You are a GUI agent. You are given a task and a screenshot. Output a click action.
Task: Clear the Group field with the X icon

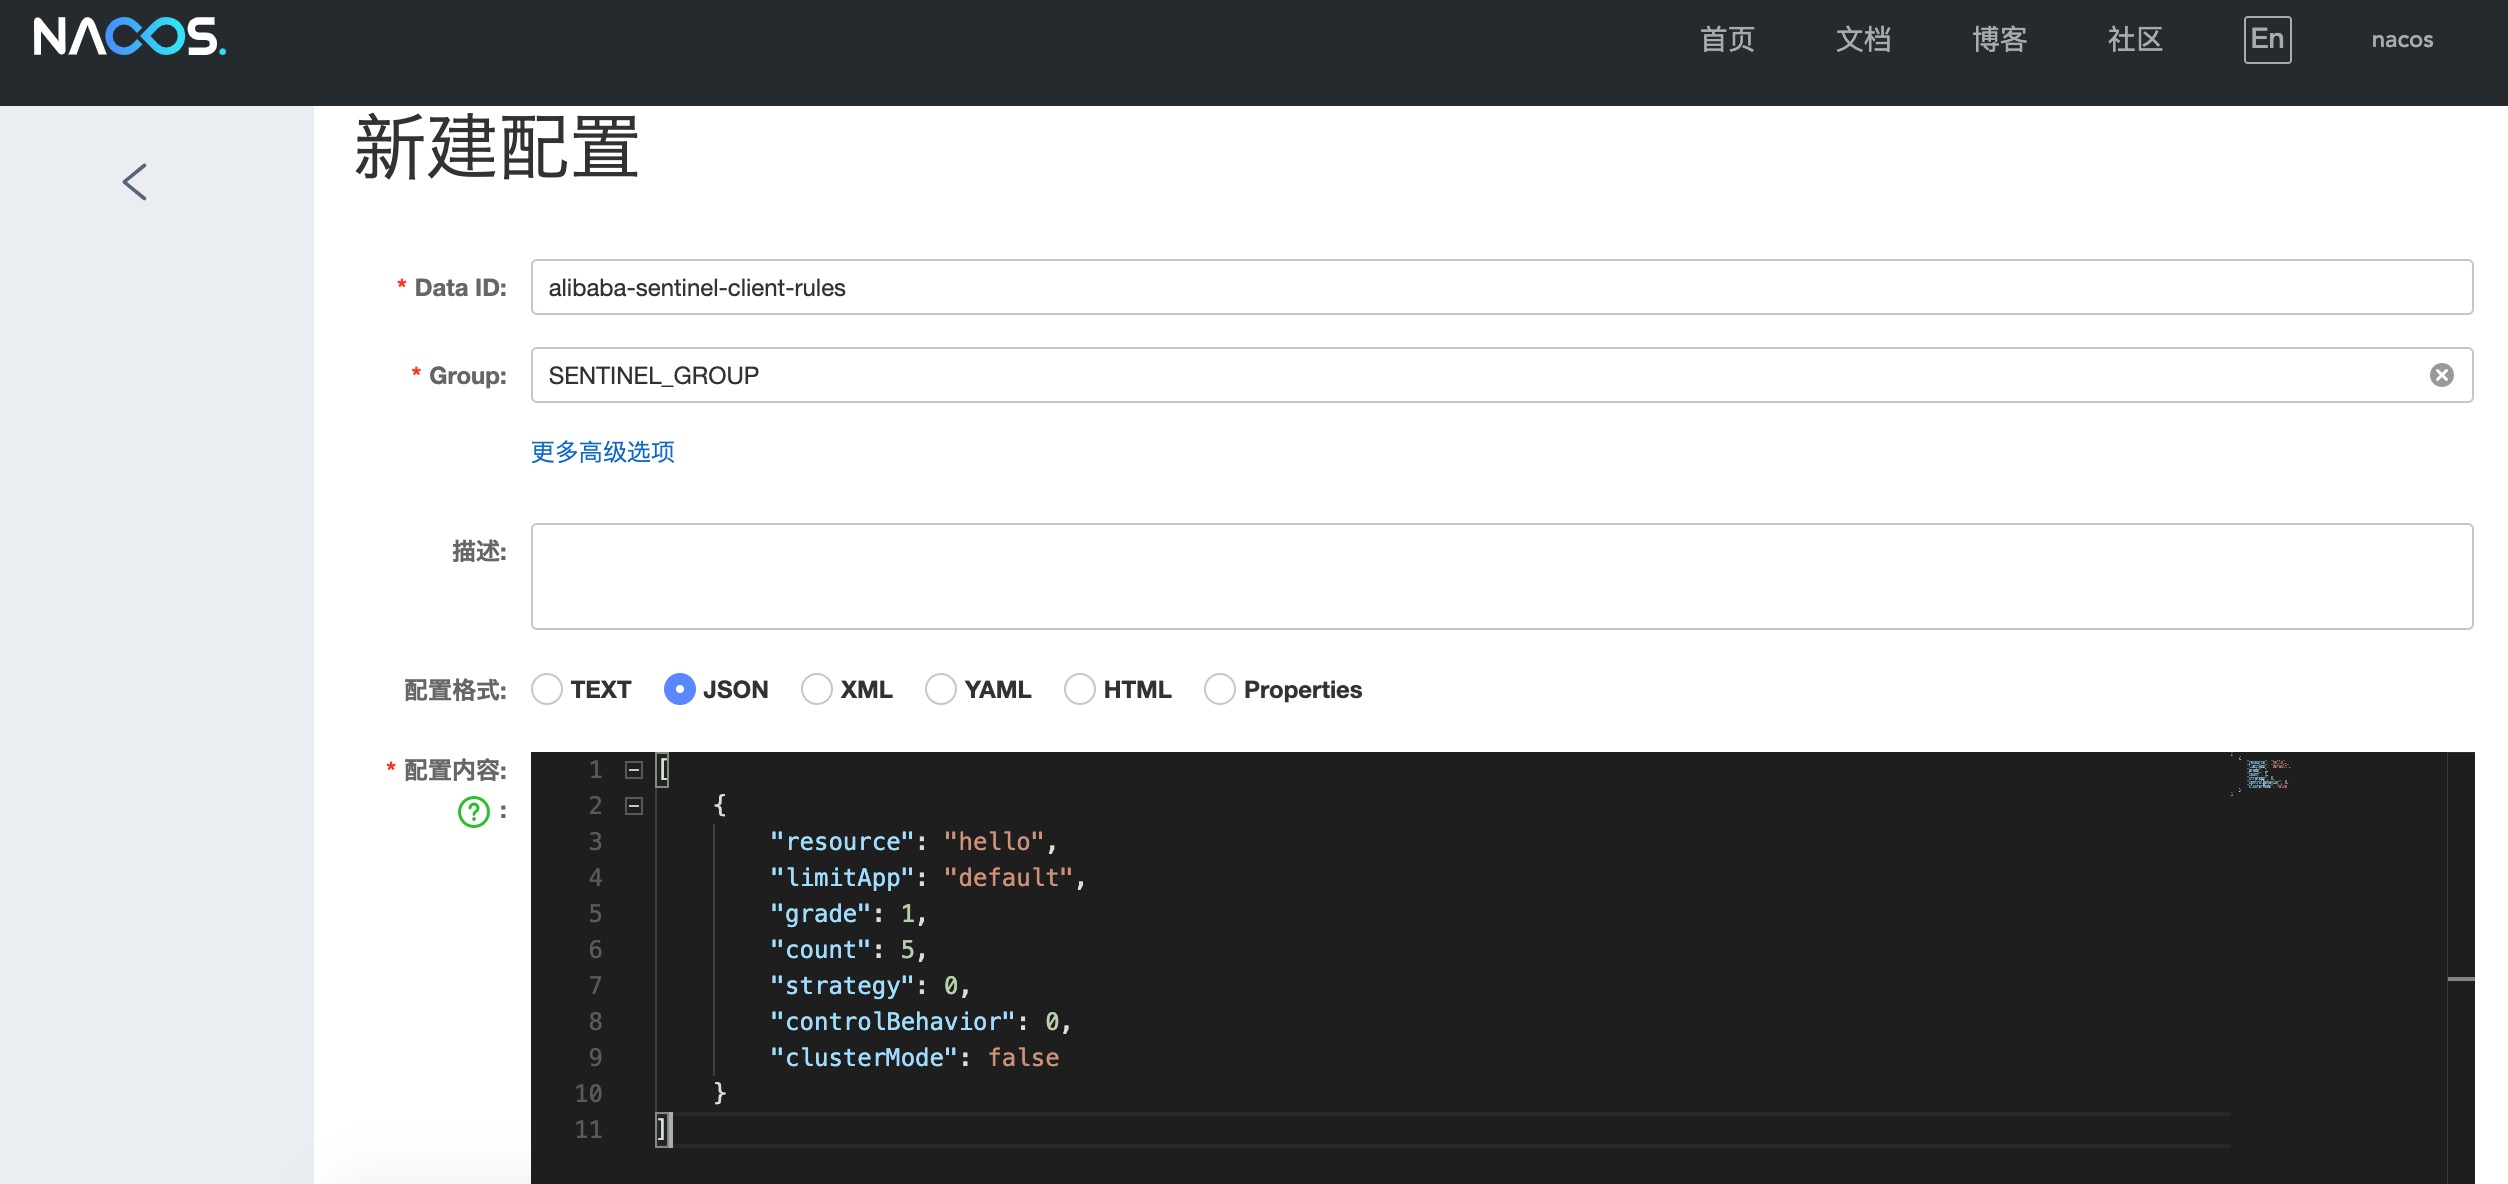pyautogui.click(x=2441, y=375)
